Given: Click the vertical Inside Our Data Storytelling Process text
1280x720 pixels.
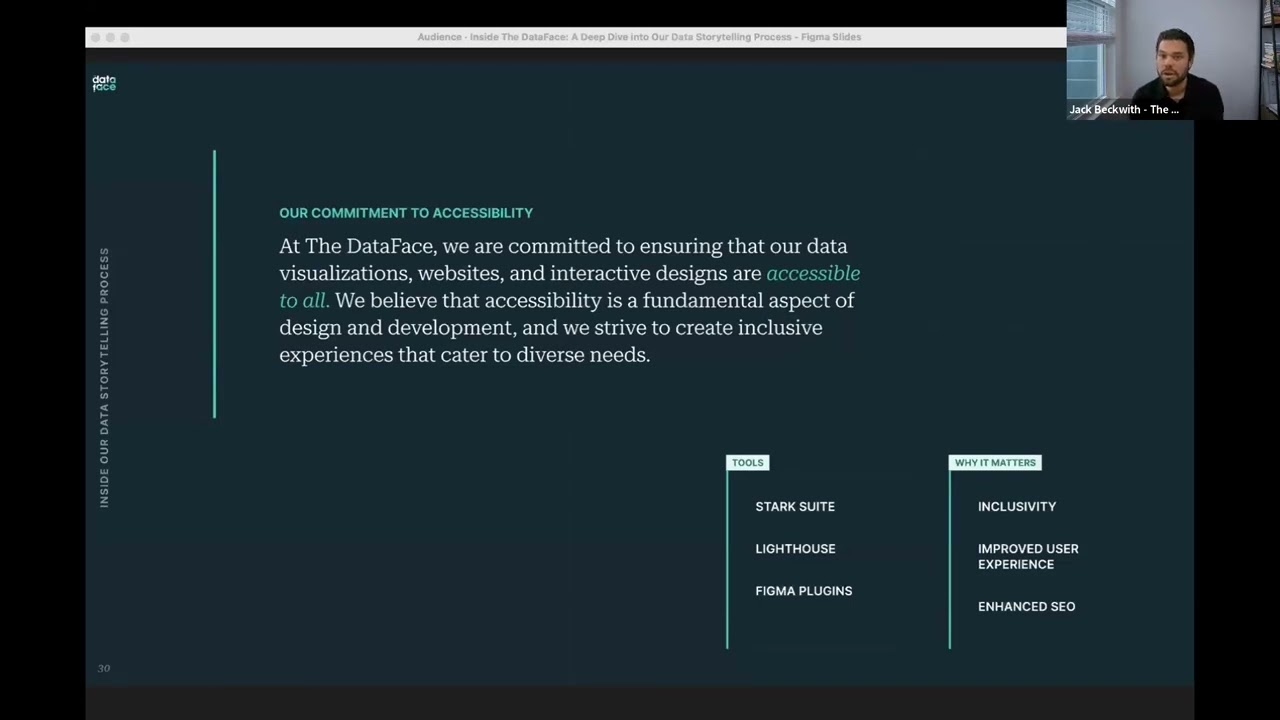Looking at the screenshot, I should pos(104,377).
